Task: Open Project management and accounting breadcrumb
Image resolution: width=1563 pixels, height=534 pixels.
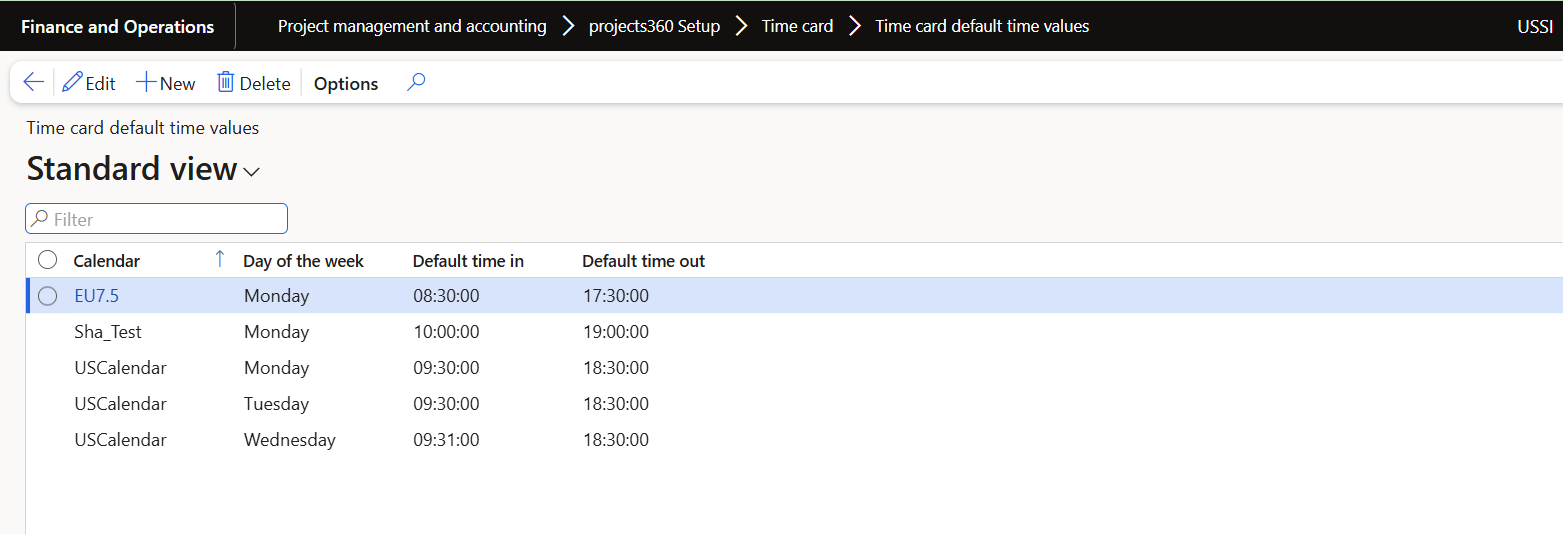Action: pyautogui.click(x=412, y=26)
